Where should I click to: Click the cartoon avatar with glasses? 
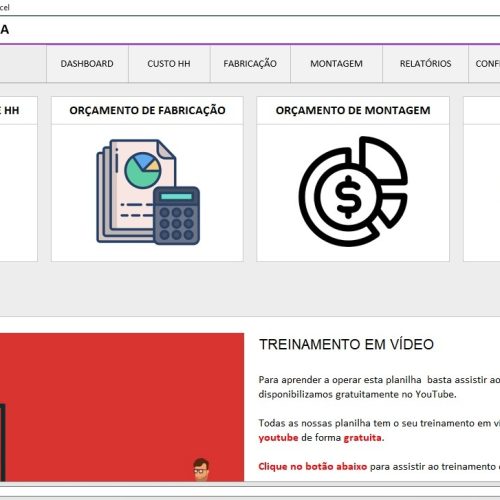click(201, 469)
